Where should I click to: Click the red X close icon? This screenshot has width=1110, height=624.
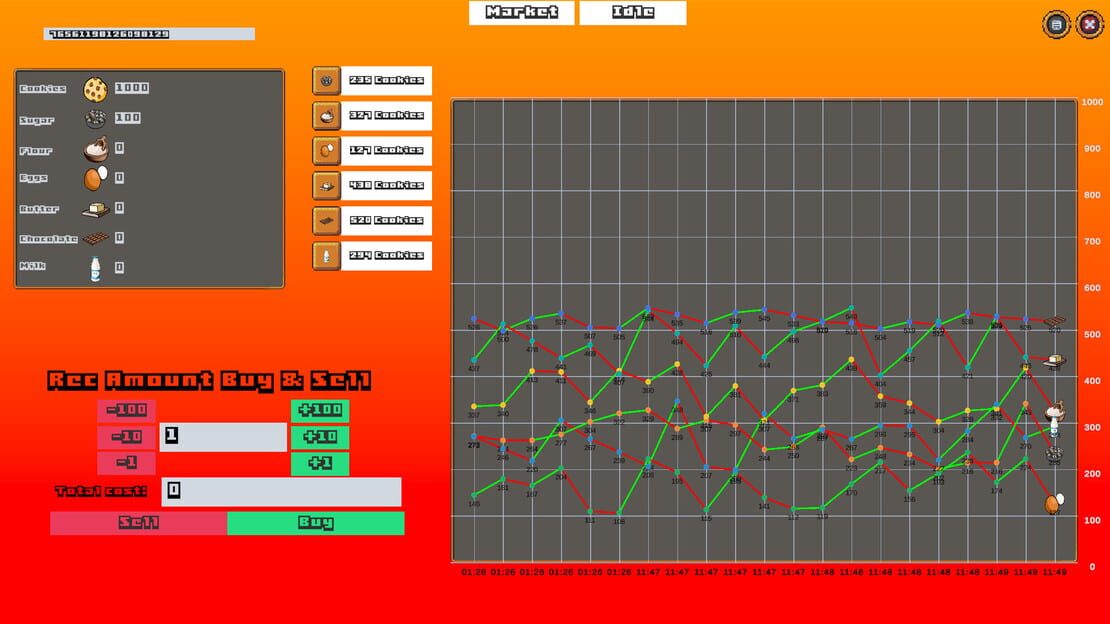[x=1089, y=25]
